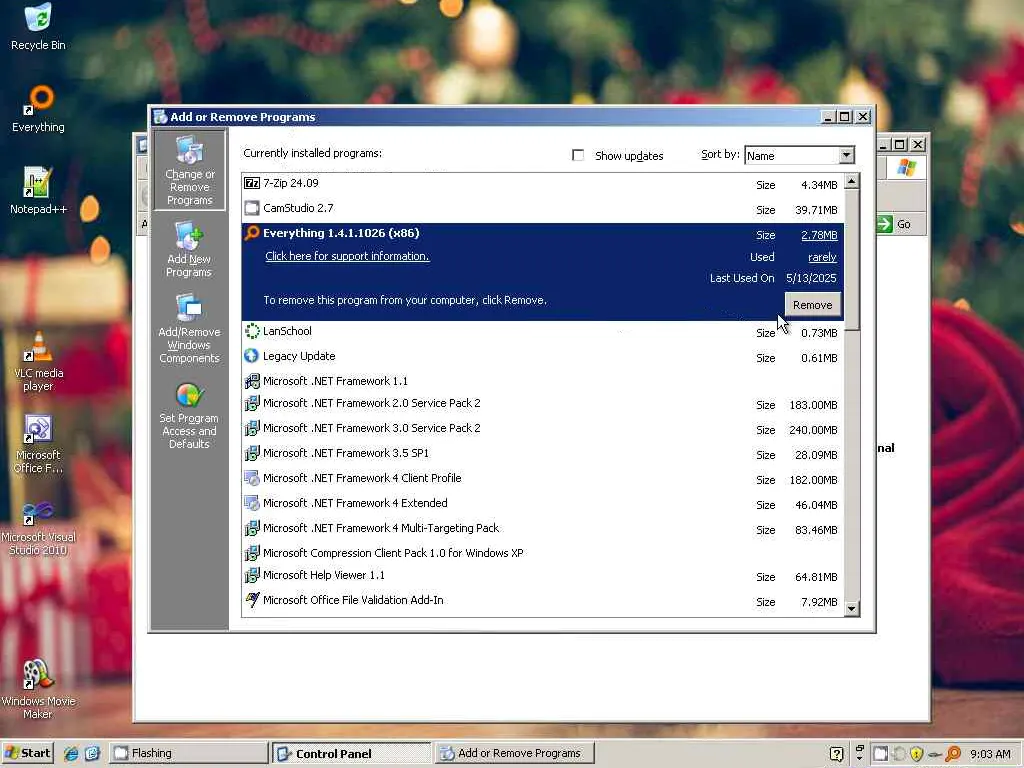The image size is (1024, 768).
Task: Open the Start menu
Action: coord(27,753)
